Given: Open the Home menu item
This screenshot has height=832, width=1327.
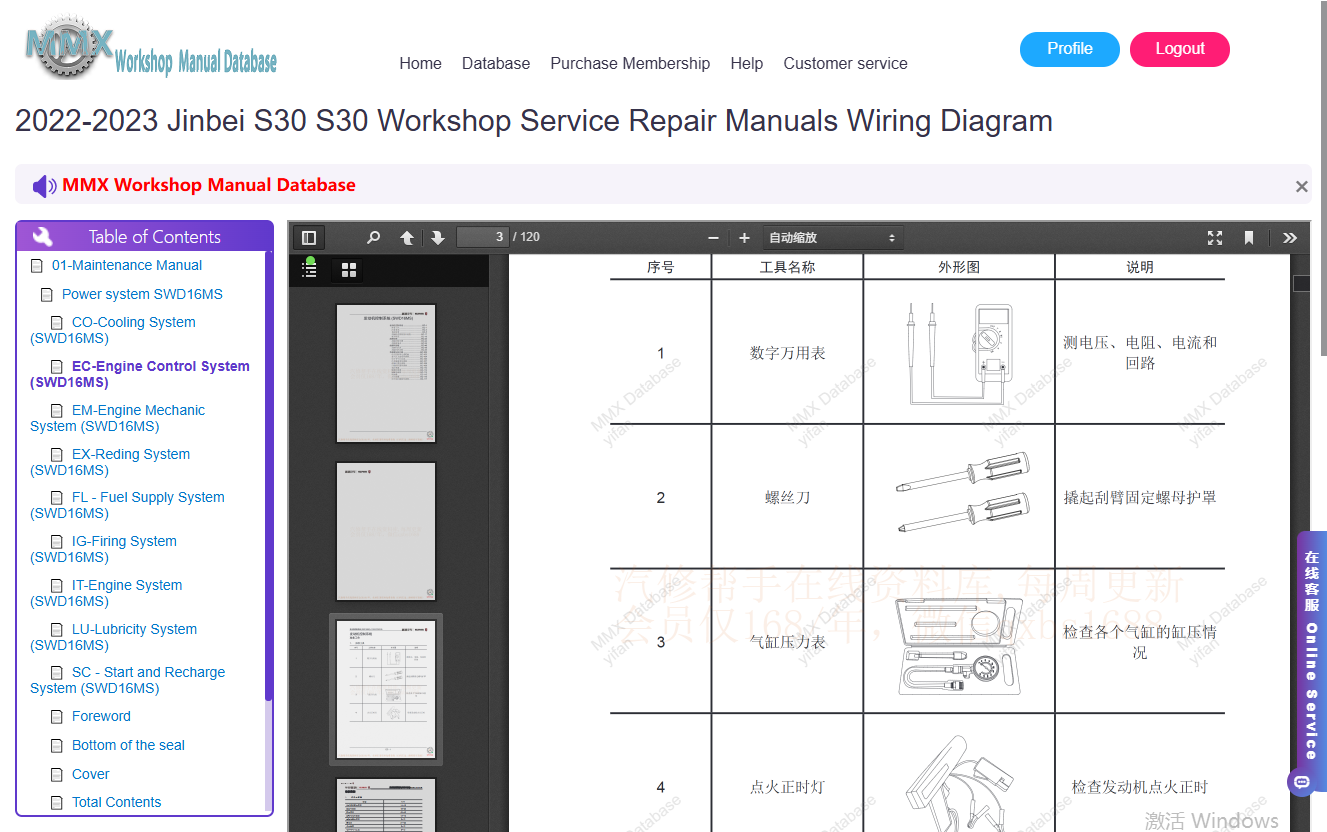Looking at the screenshot, I should [x=420, y=63].
